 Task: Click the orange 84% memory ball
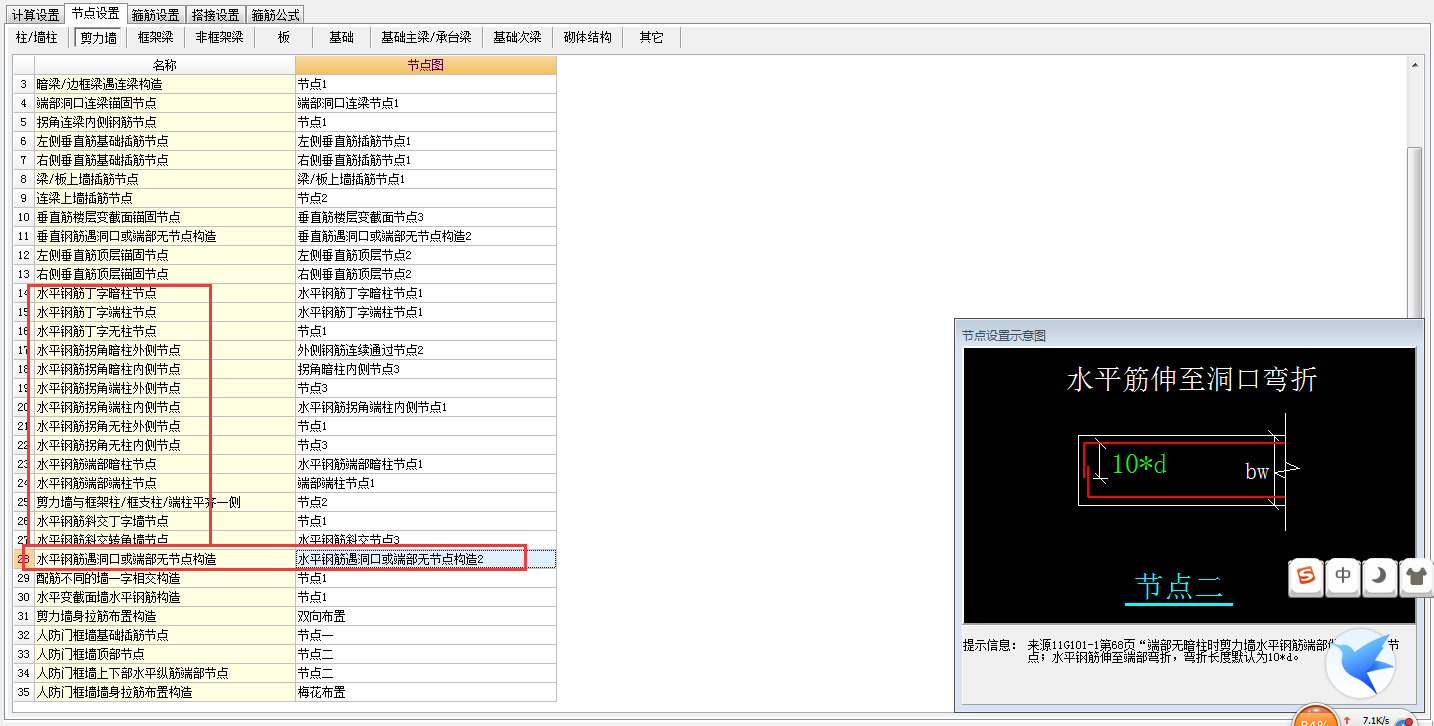click(x=1315, y=716)
